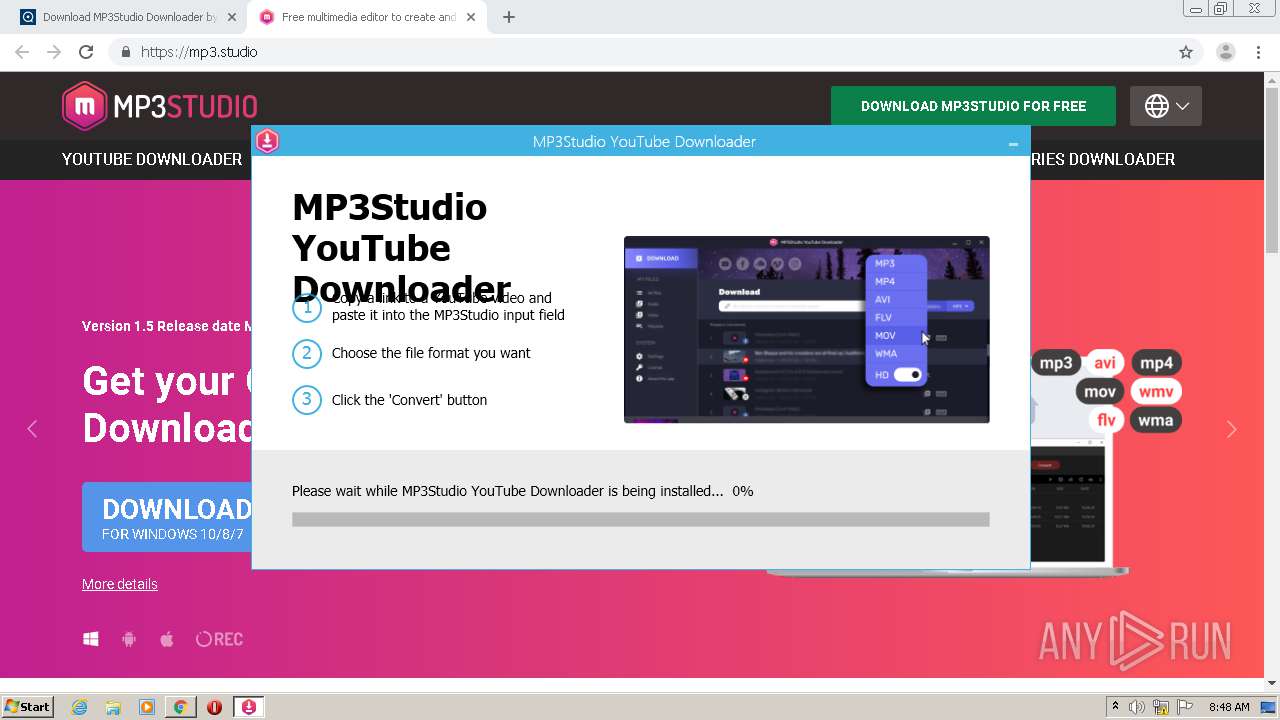Reload the page in Chrome
The width and height of the screenshot is (1280, 720).
pos(86,52)
